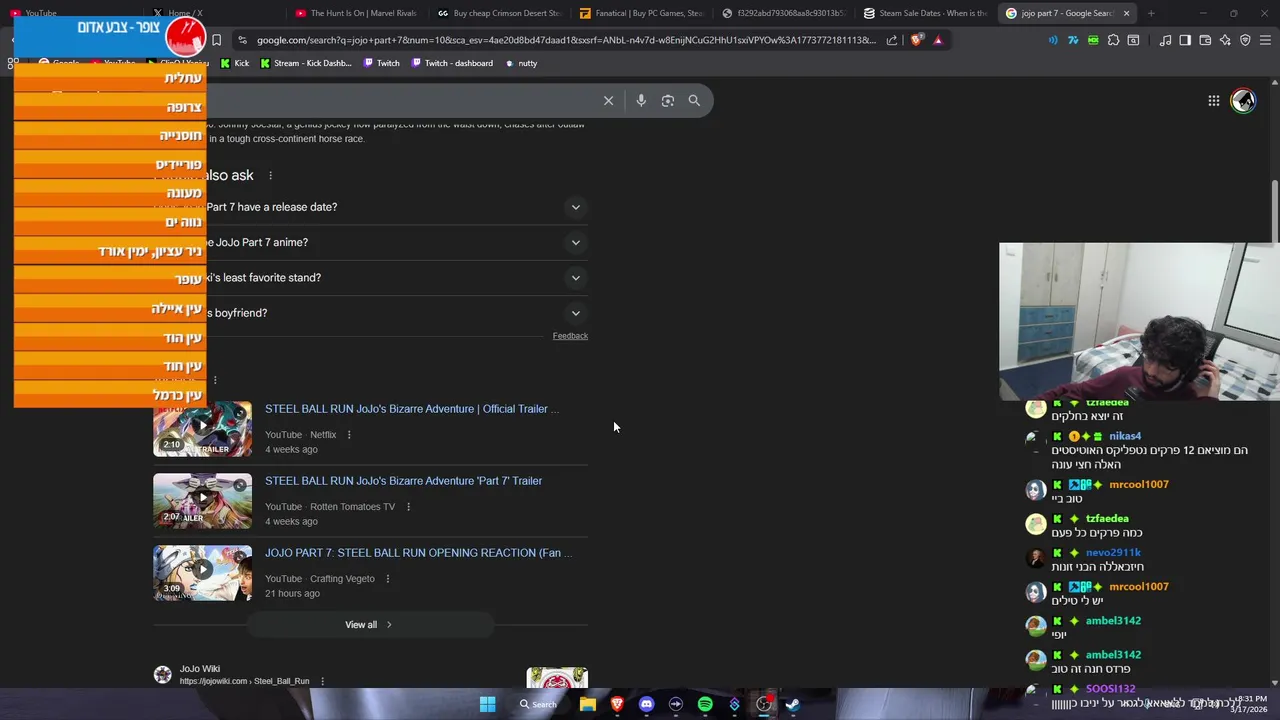Switch to Fanatical Buy PC Games tab
This screenshot has height=720, width=1280.
(x=642, y=13)
